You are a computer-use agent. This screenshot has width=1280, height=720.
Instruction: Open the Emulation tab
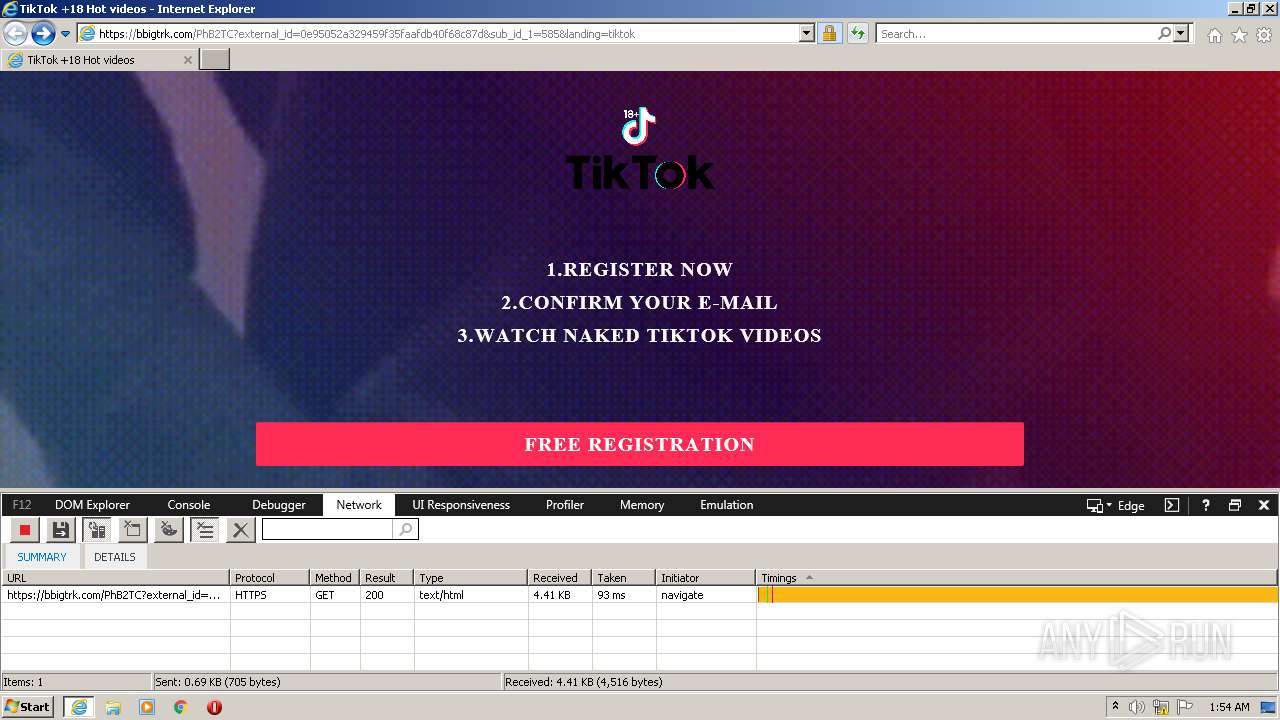pos(727,505)
